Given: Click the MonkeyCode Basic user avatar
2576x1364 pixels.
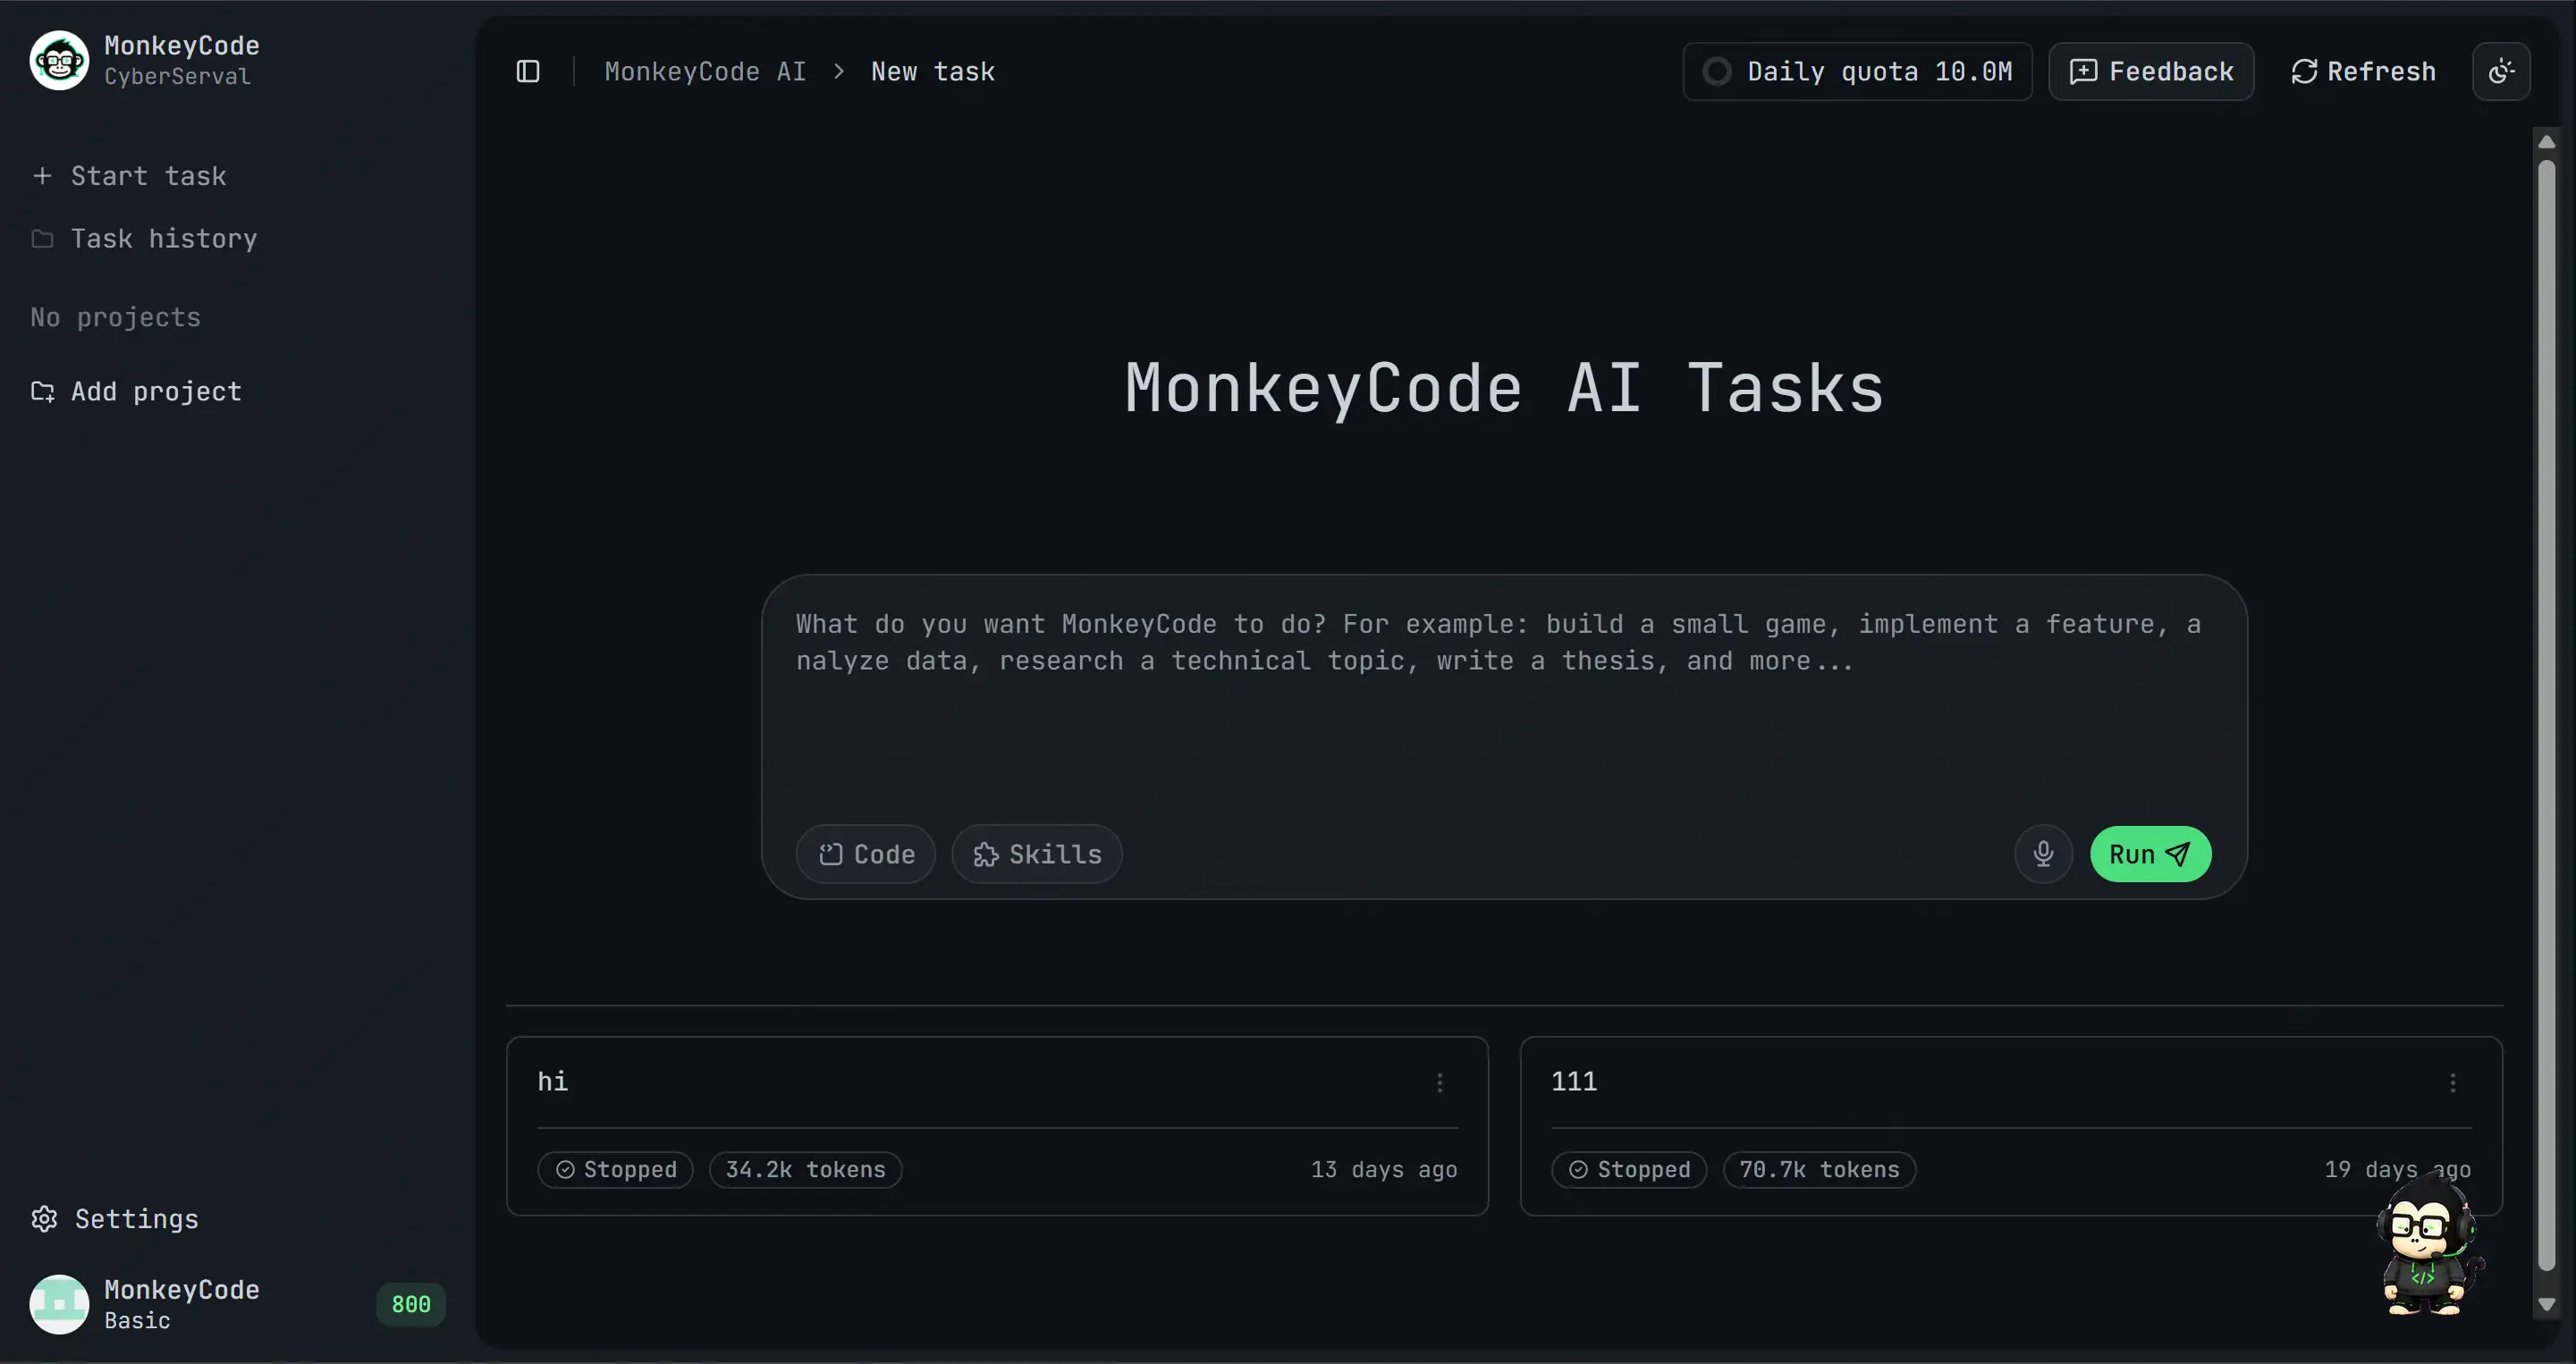Looking at the screenshot, I should coord(59,1304).
